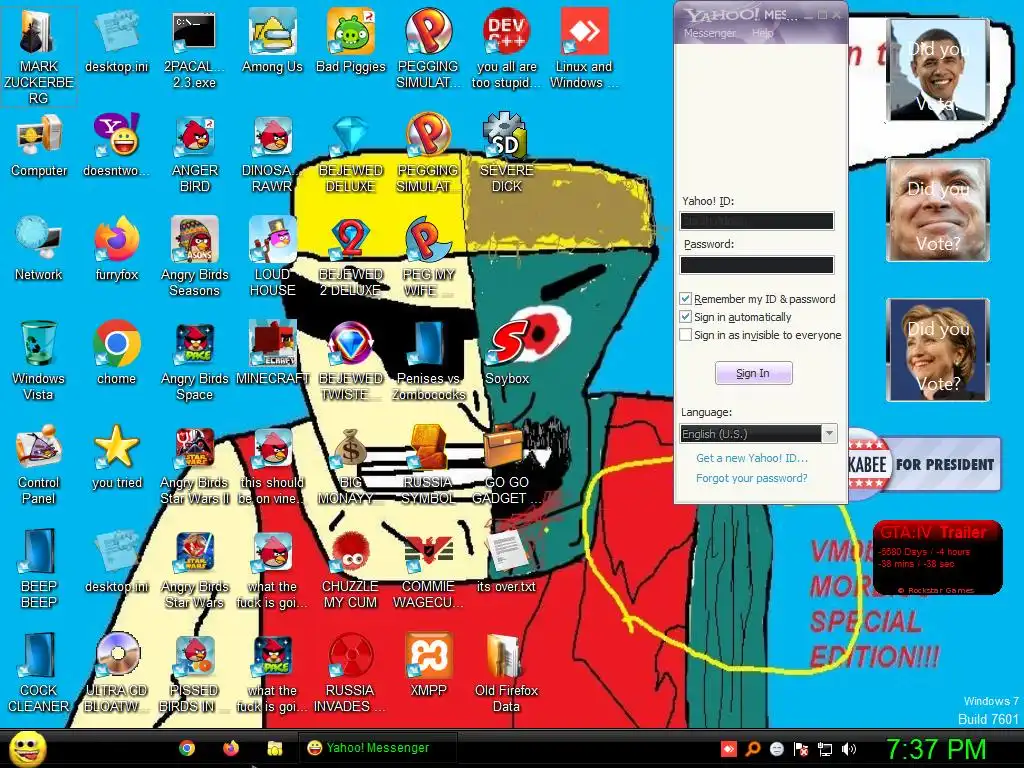Select the 2PACAL 2.3.exe shortcut

click(x=194, y=49)
